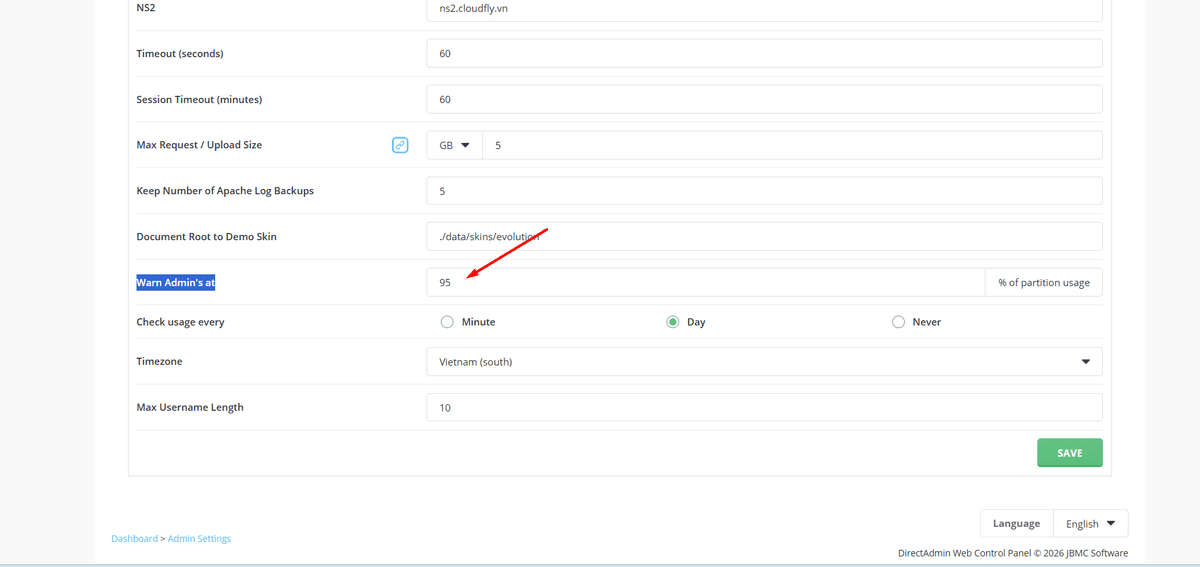Click the NS2 nameserver input field
This screenshot has height=567, width=1200.
(x=764, y=9)
